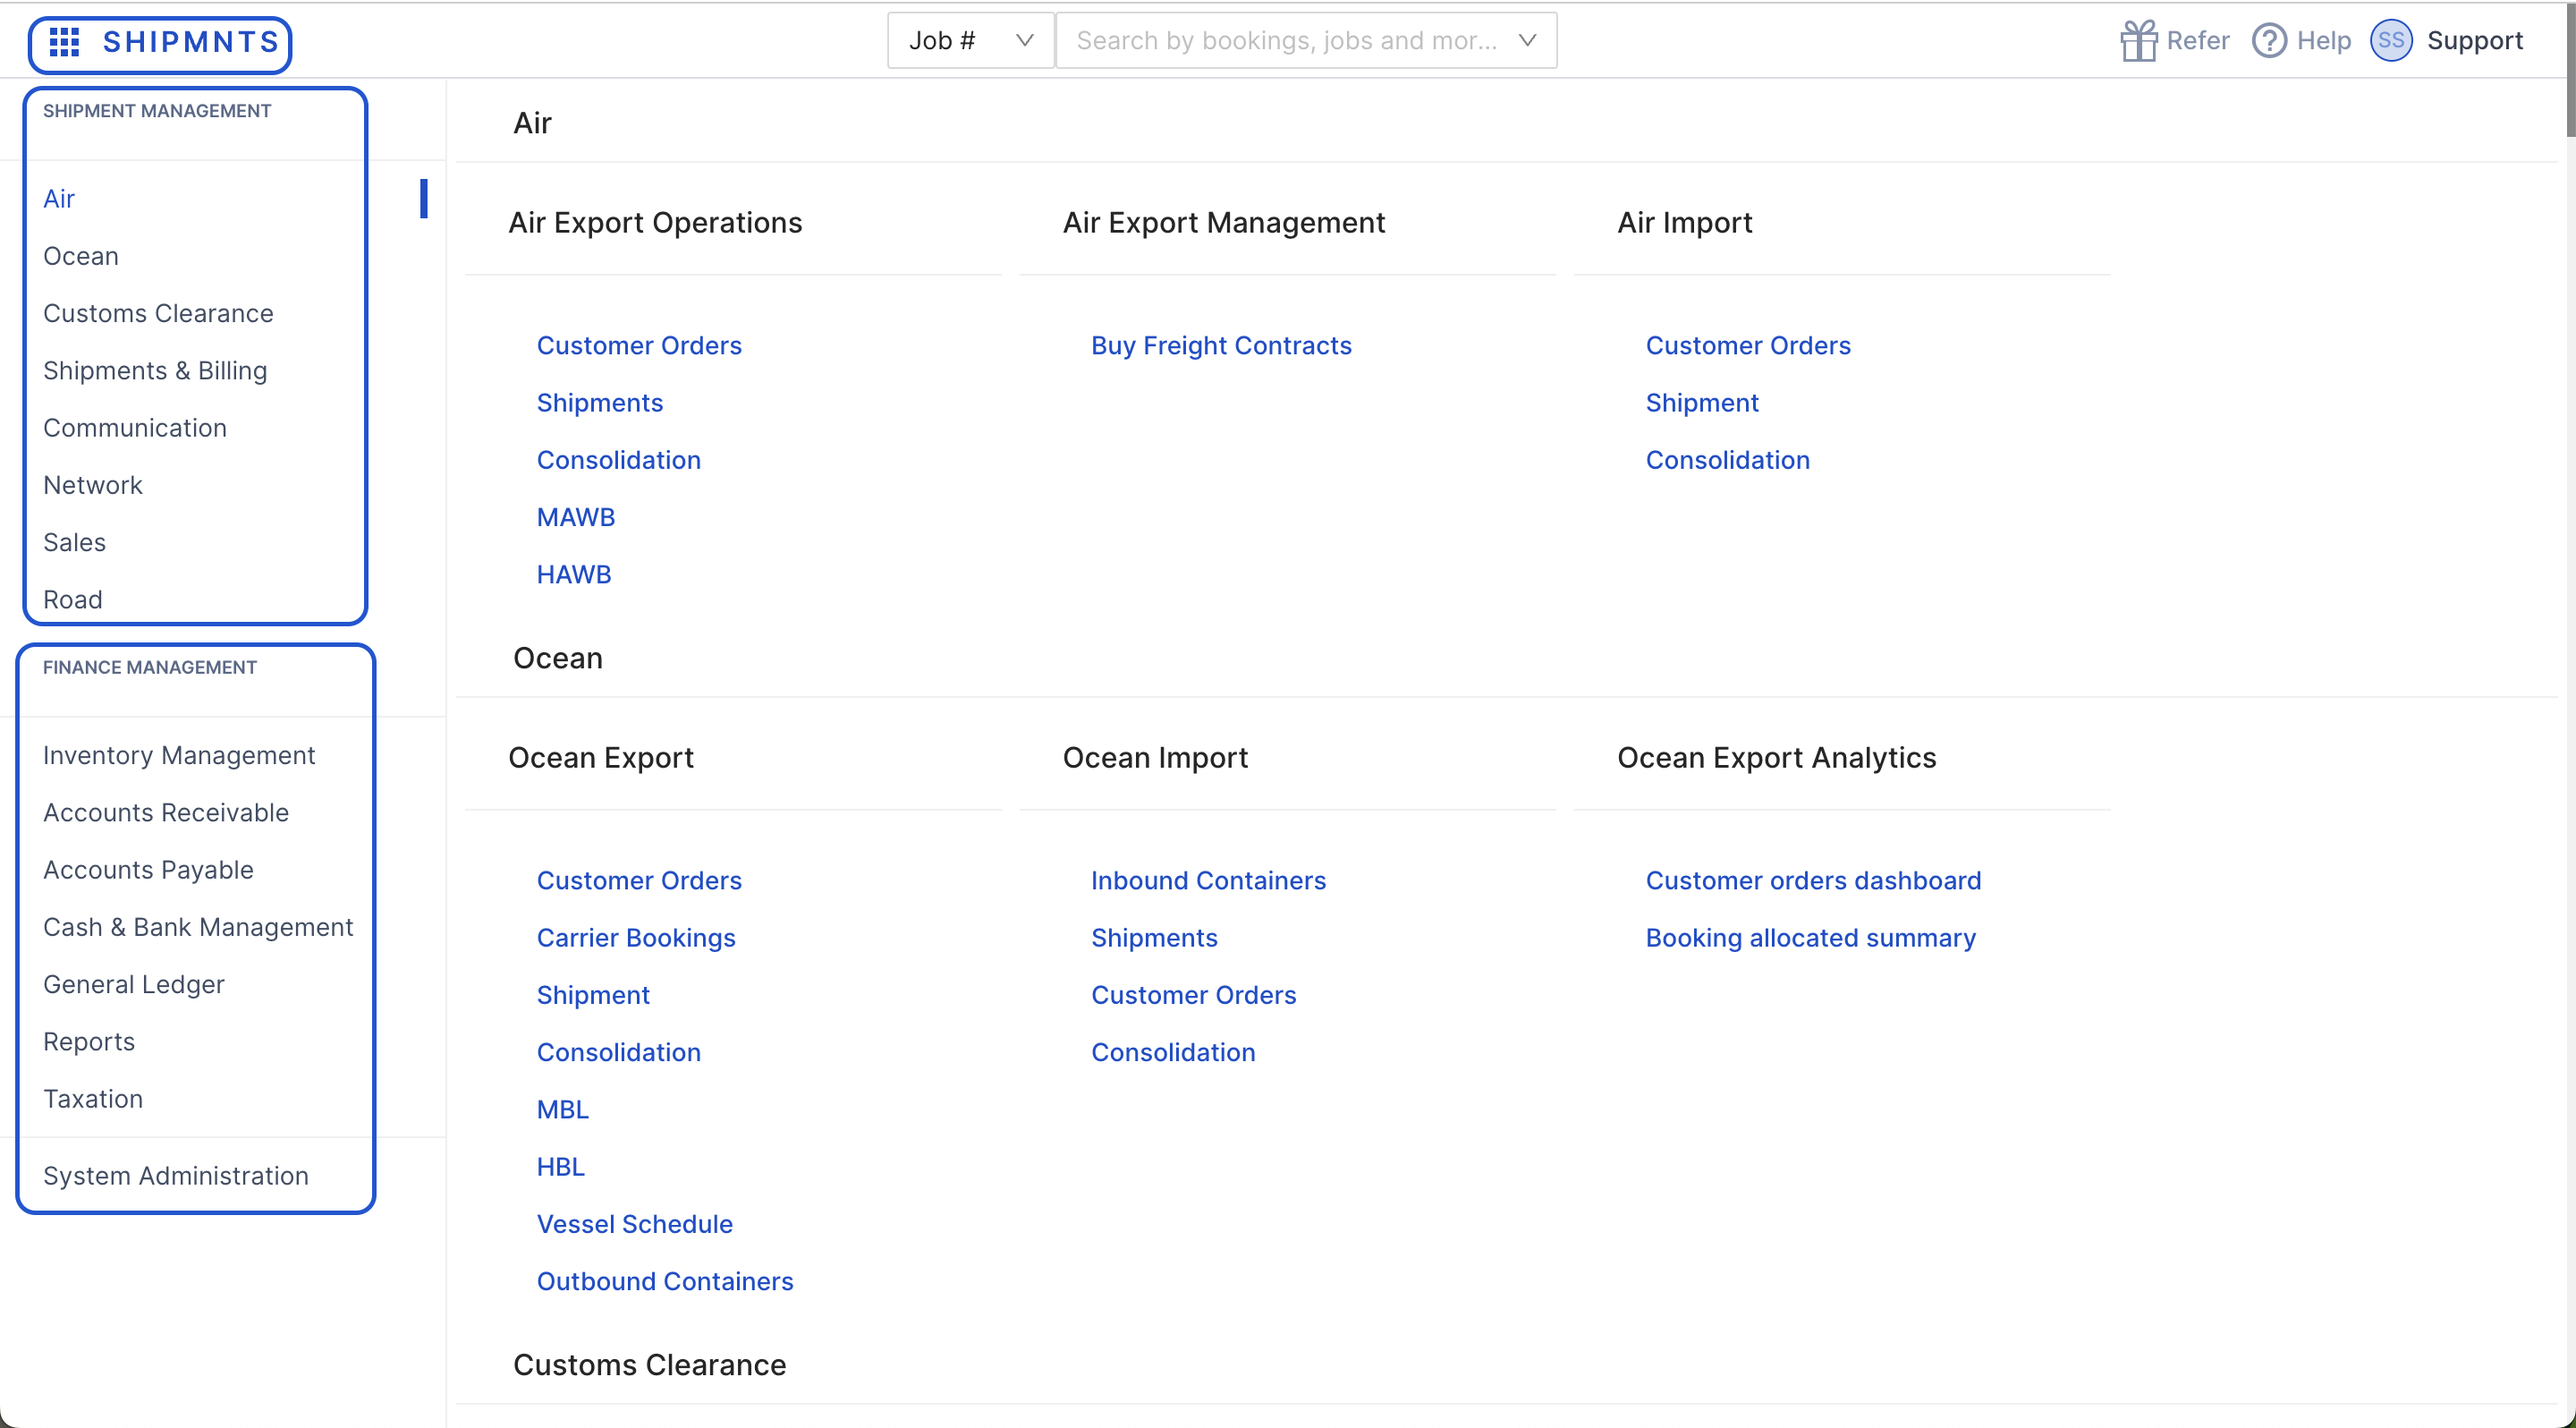Open Accounts Receivable
The image size is (2576, 1428).
166,812
